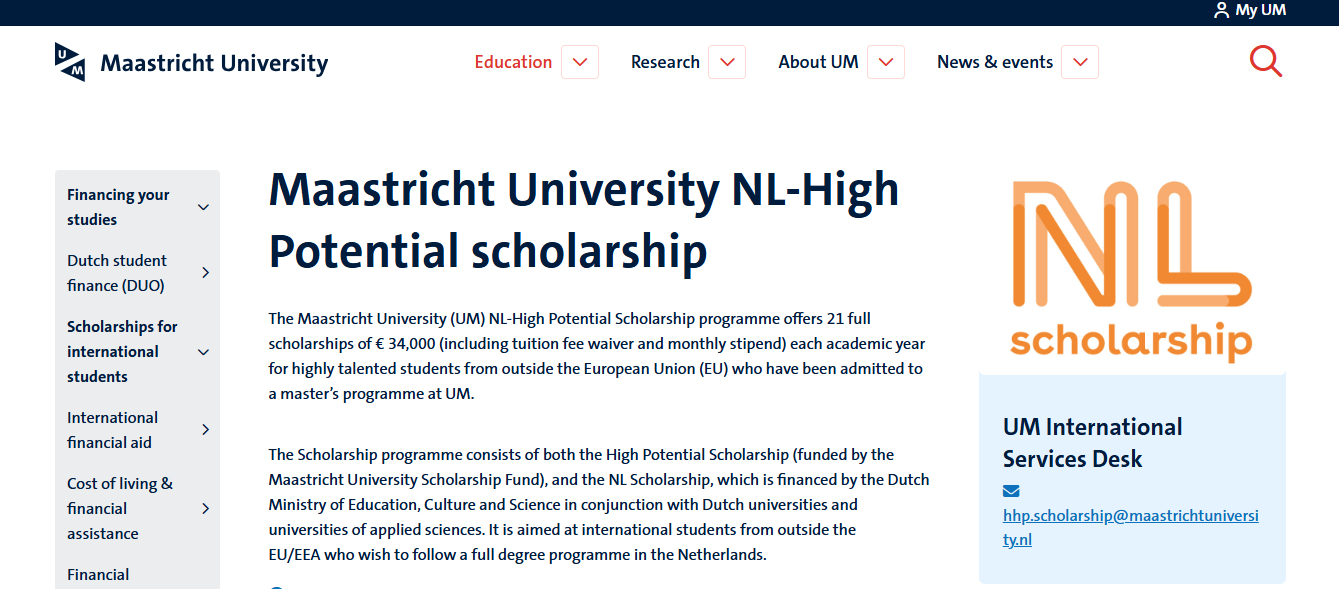The height and width of the screenshot is (589, 1339).
Task: Click the chevron next to Dutch student finance (DUO)
Action: coord(205,272)
